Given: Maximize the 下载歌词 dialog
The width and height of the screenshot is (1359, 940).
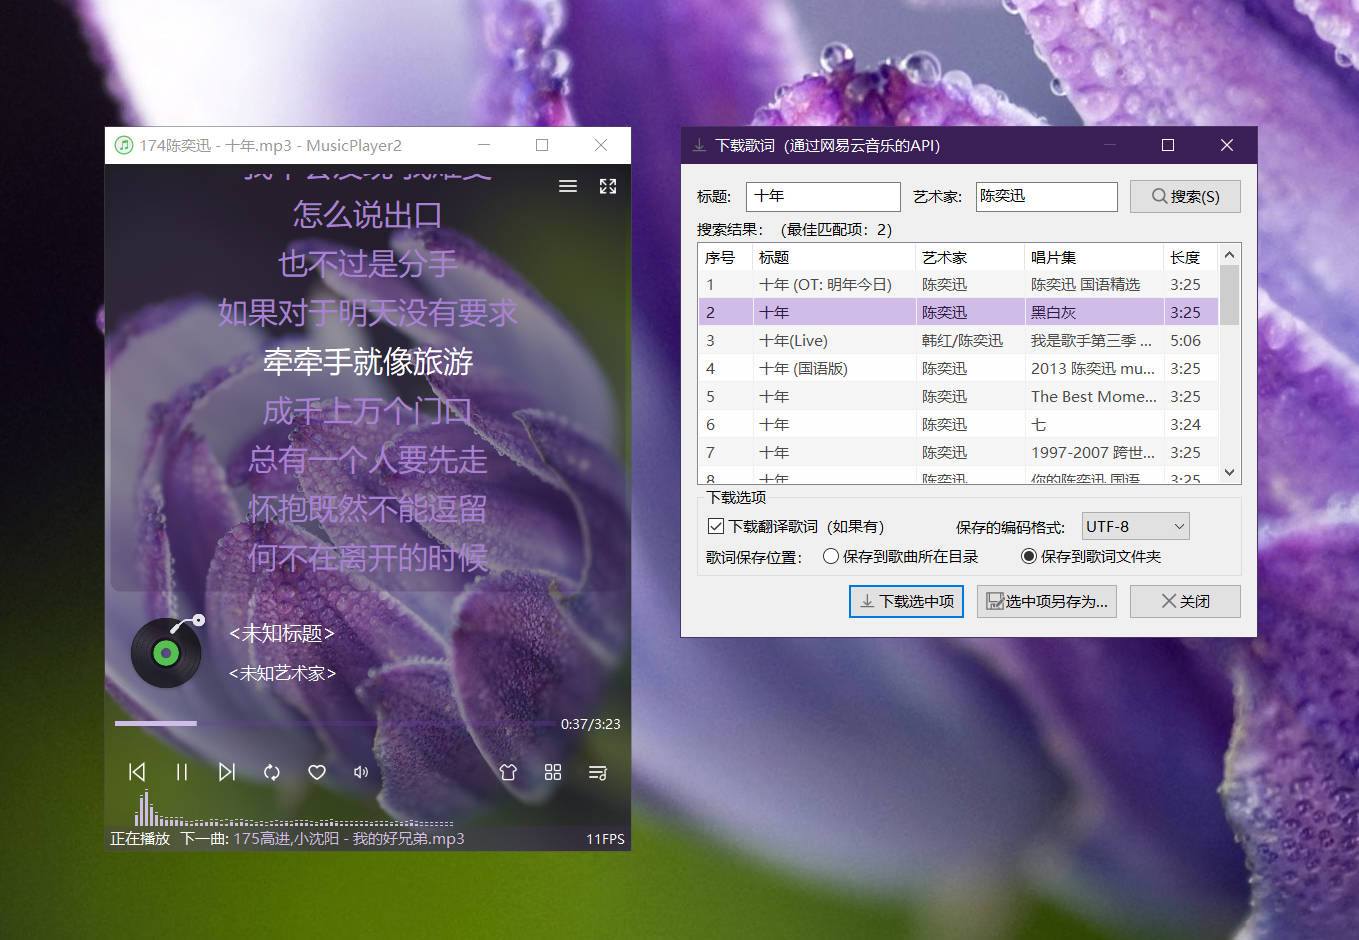Looking at the screenshot, I should point(1167,145).
